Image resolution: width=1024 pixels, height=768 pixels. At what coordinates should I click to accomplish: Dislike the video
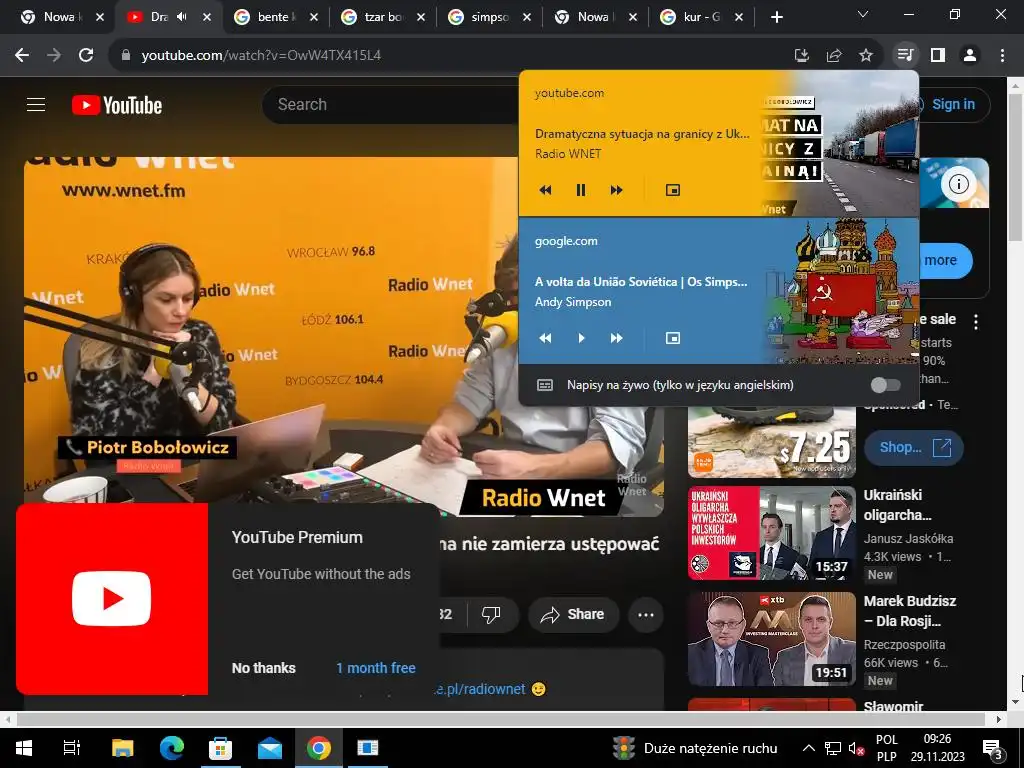pos(491,615)
